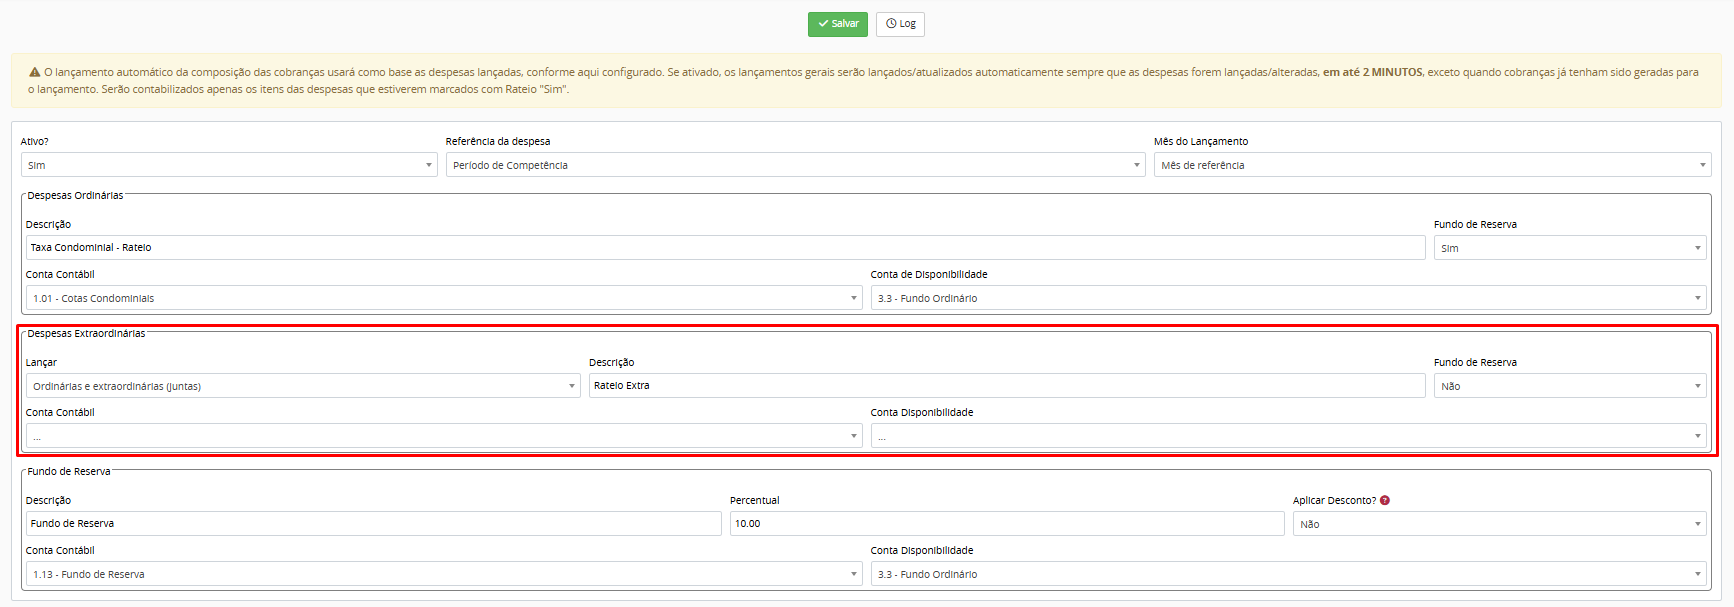Open Fundo de Reserva dropdown in Despesas Ordinárias
Image resolution: width=1734 pixels, height=607 pixels.
1569,248
